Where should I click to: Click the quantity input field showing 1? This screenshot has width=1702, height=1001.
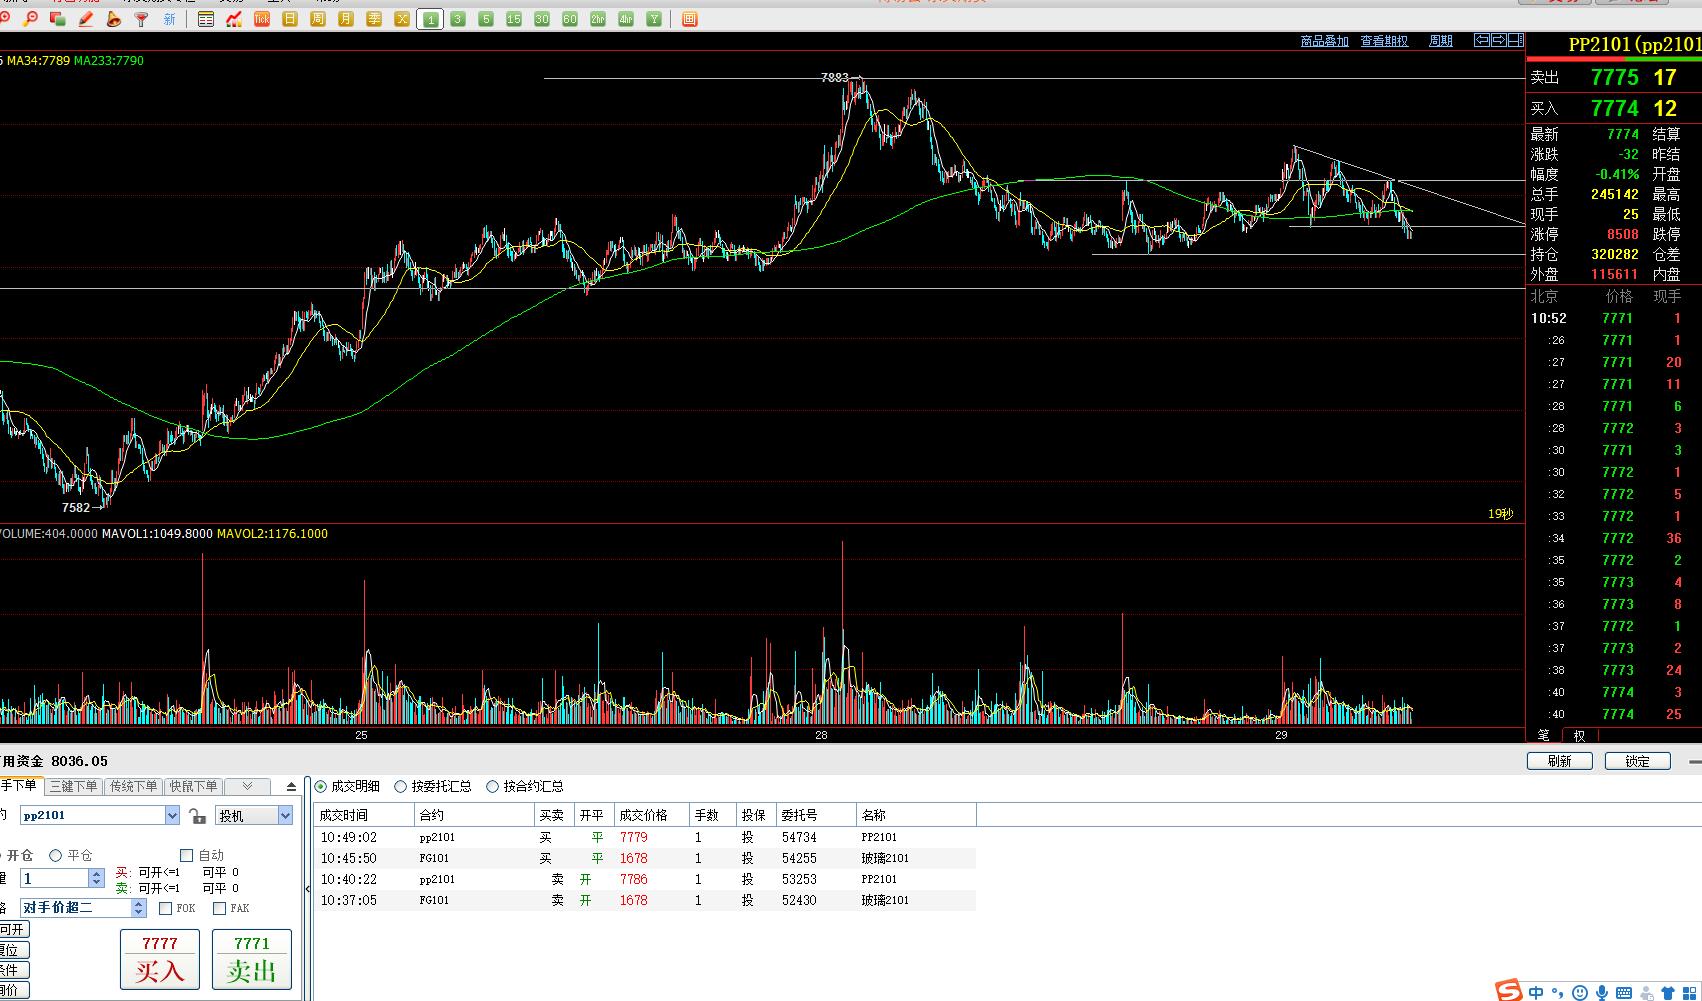55,878
